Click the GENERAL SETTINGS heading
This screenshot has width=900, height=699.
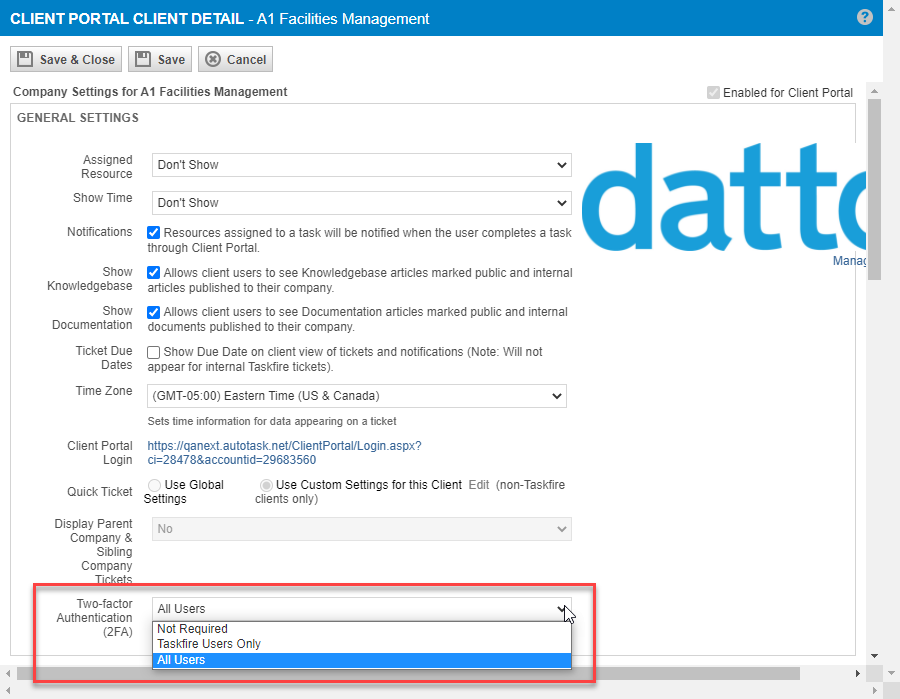pyautogui.click(x=77, y=118)
